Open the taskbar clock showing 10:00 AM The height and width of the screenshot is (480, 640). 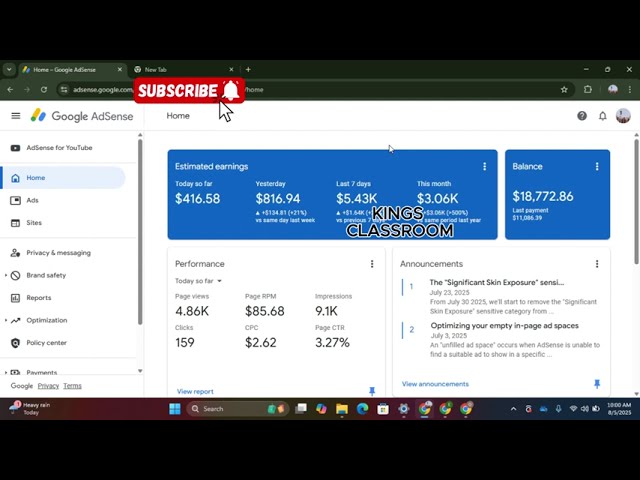pos(619,409)
